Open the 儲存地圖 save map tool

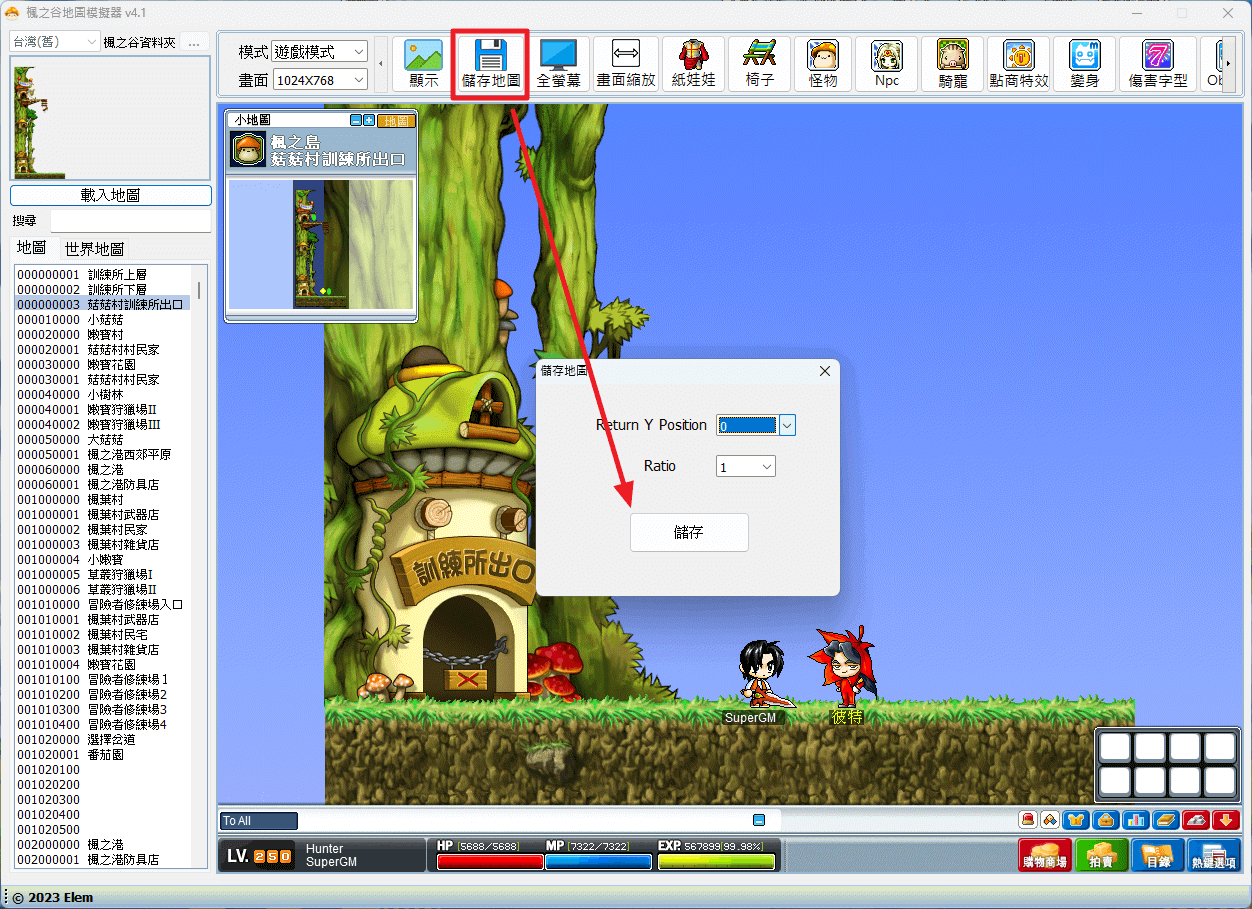click(x=490, y=64)
